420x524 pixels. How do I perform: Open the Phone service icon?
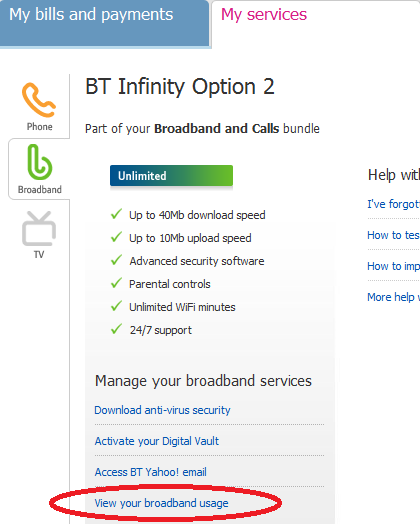click(39, 100)
